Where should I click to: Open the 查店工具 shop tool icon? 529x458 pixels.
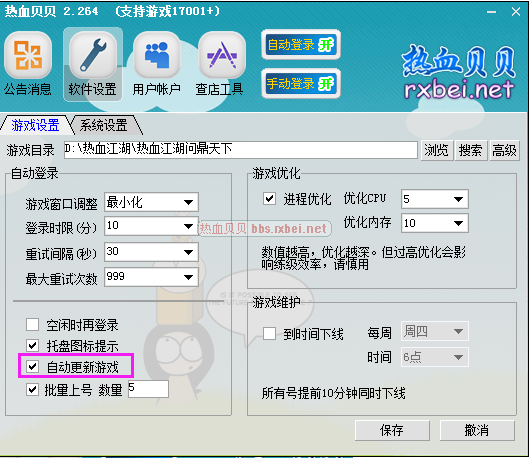click(222, 55)
